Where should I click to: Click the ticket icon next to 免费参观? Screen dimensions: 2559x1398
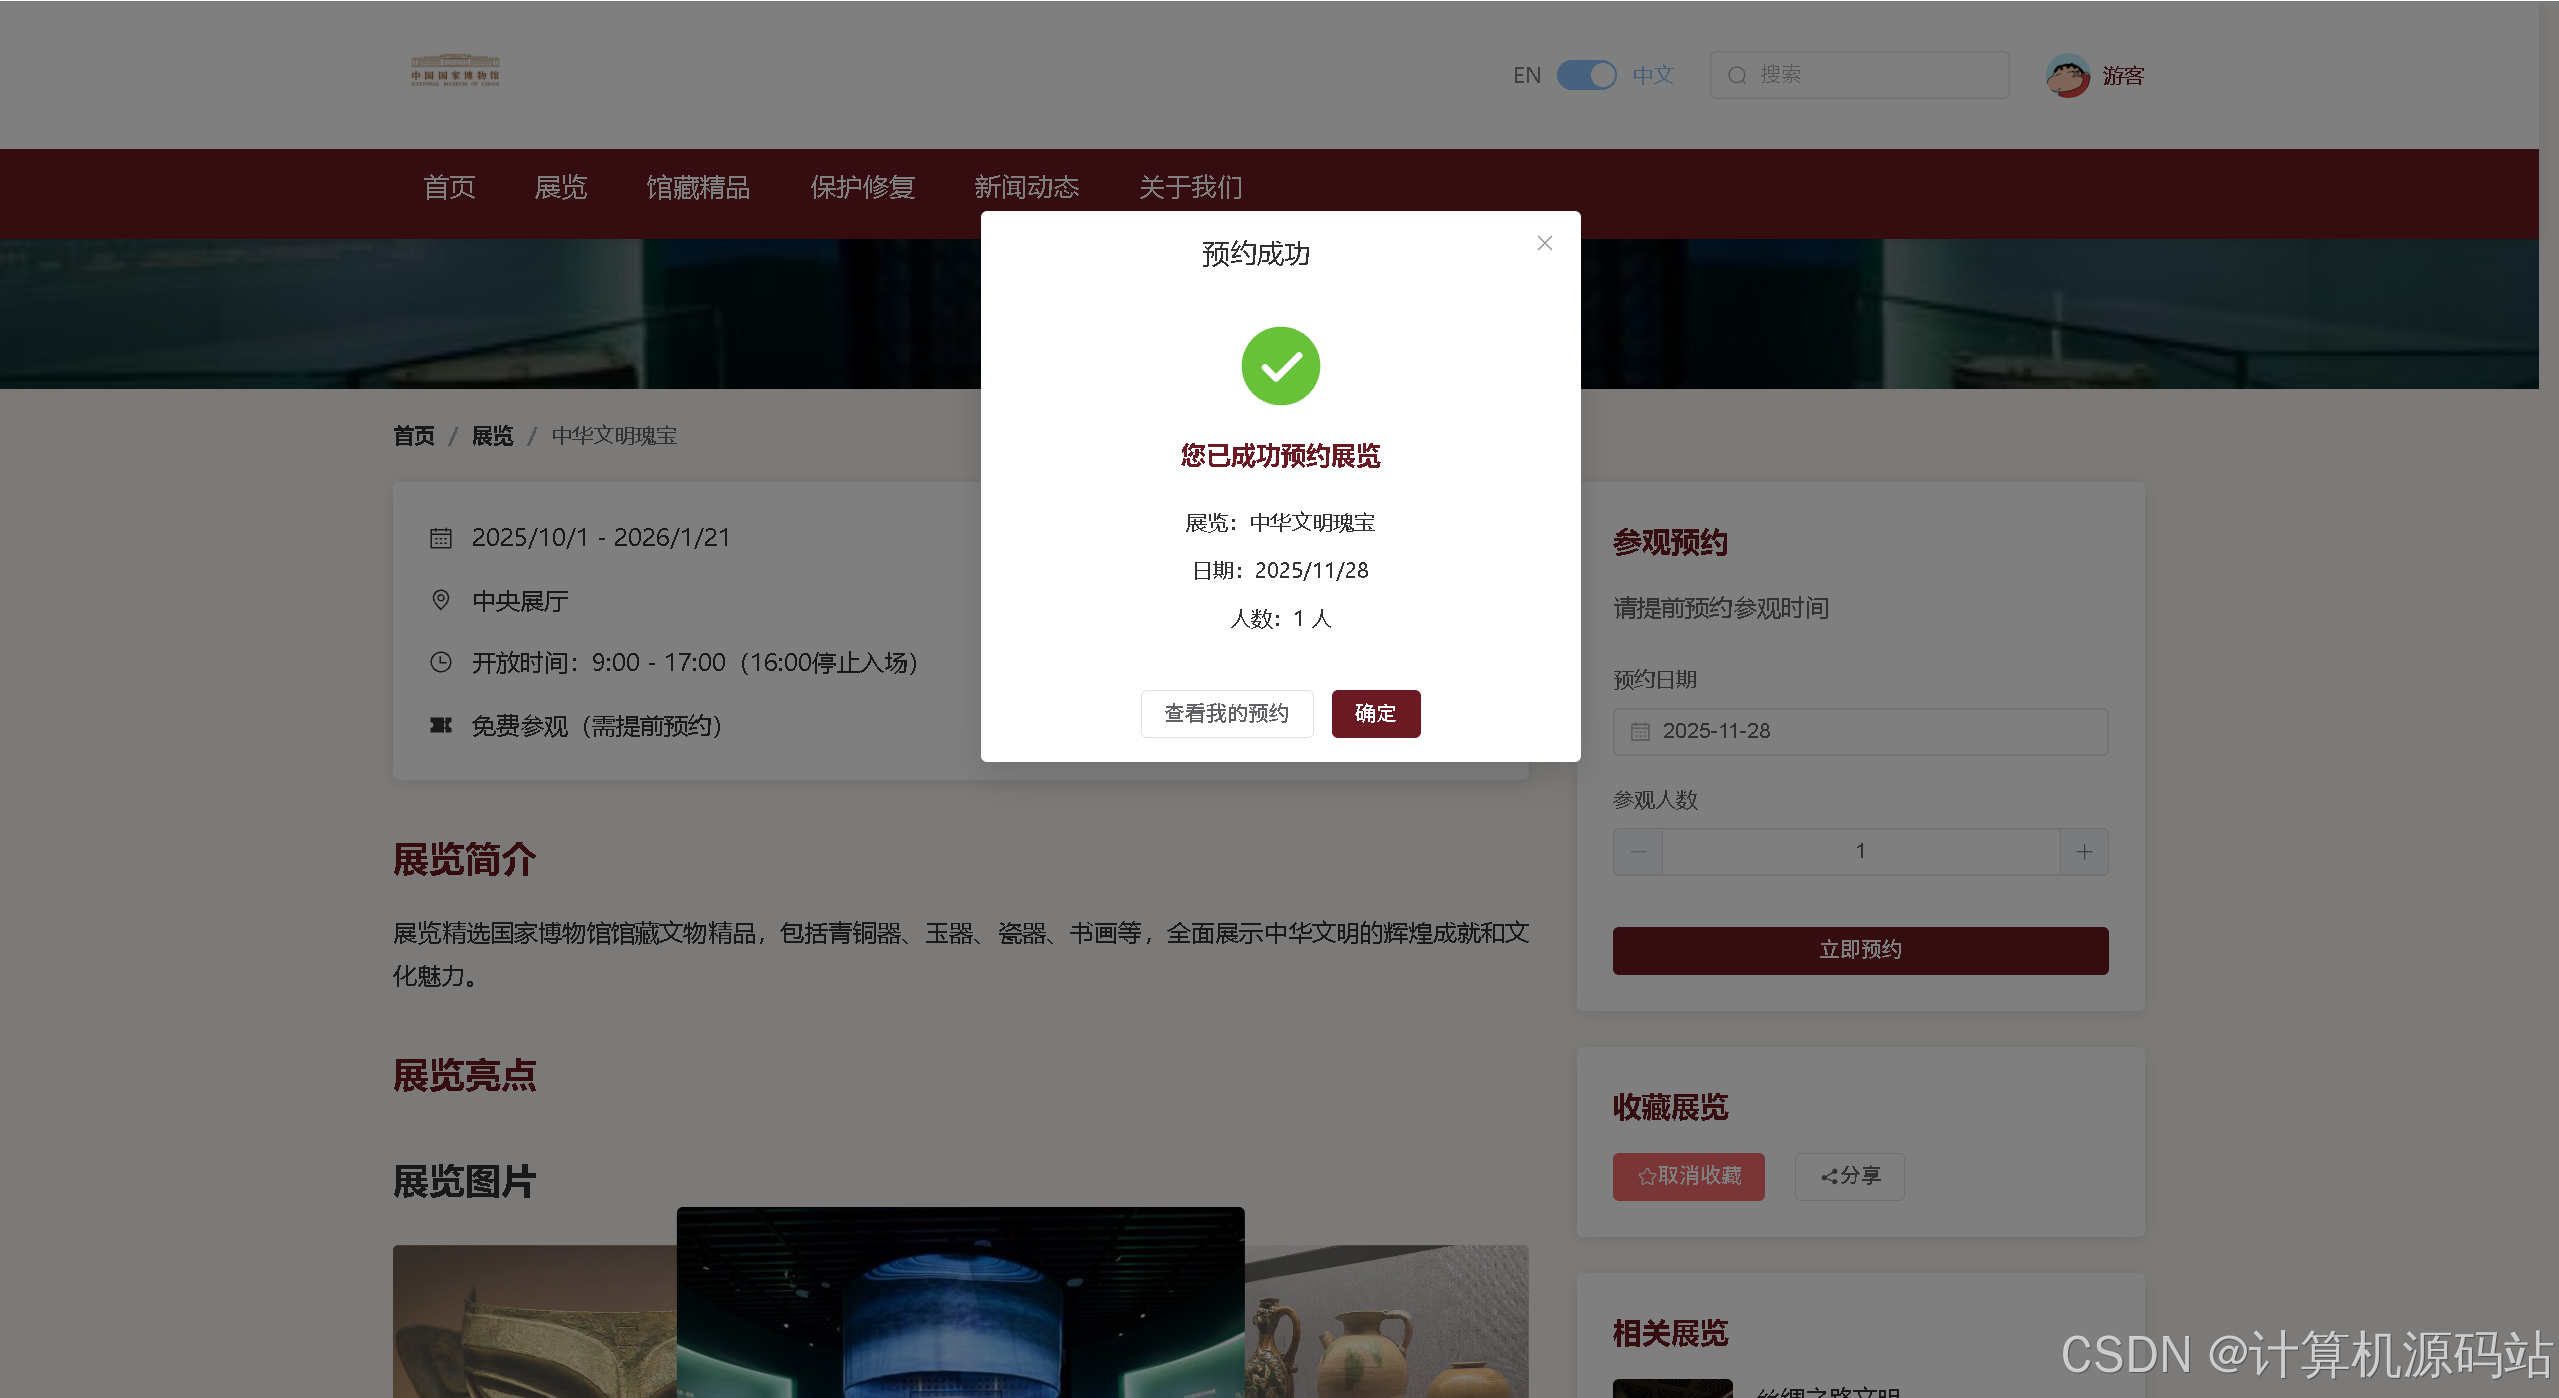point(440,725)
